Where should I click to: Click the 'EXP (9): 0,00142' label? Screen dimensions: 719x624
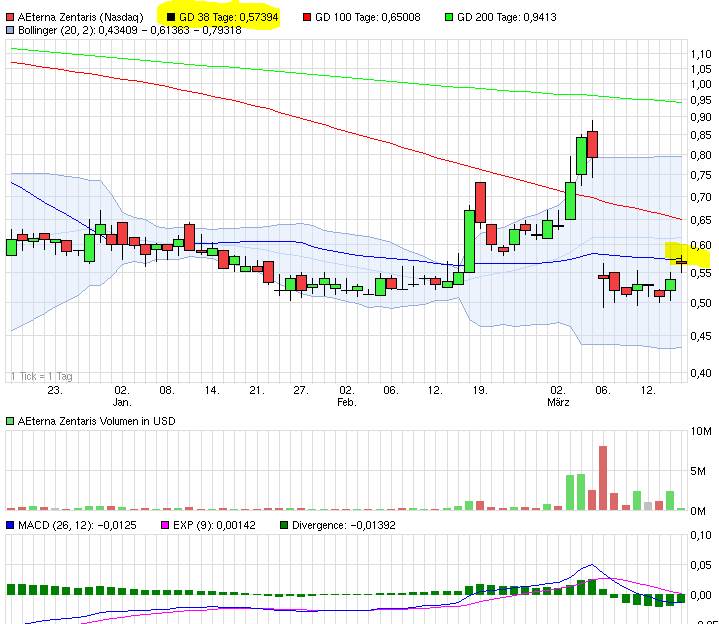coord(214,525)
